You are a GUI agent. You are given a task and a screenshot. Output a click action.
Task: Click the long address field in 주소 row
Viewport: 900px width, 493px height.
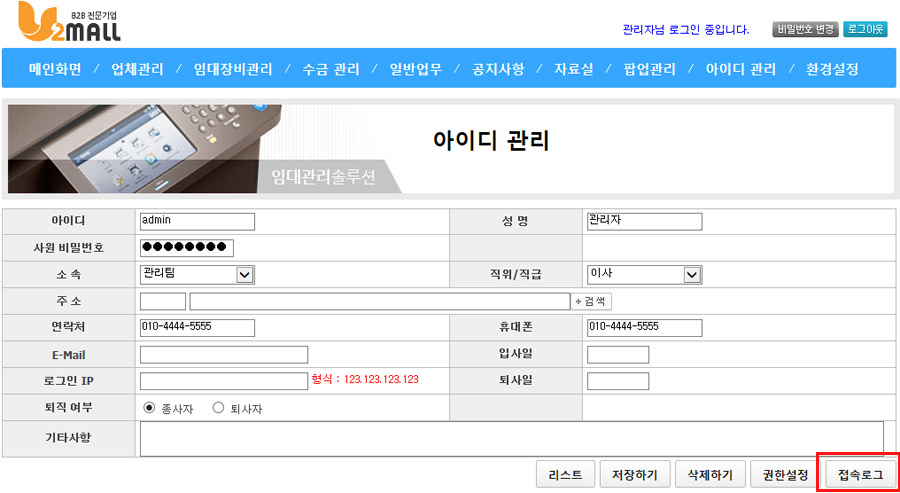point(380,301)
